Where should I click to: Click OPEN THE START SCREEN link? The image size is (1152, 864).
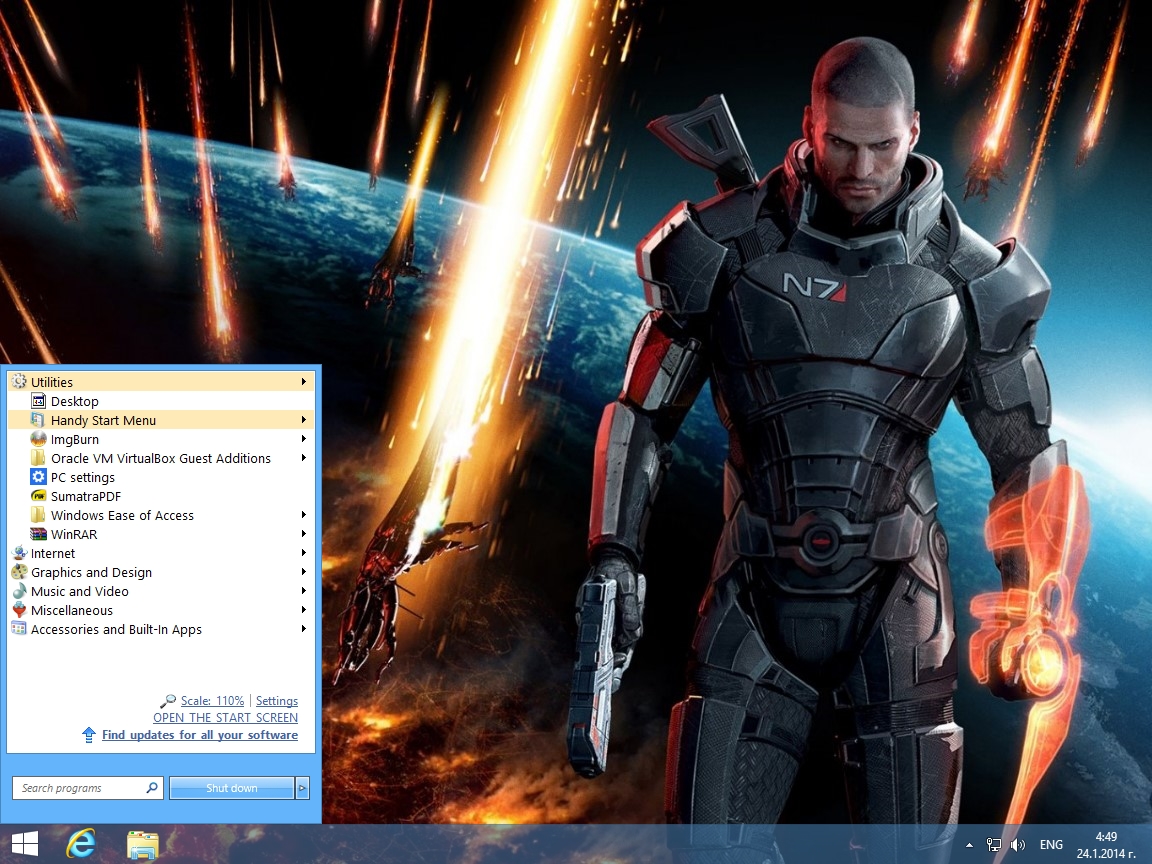point(226,718)
